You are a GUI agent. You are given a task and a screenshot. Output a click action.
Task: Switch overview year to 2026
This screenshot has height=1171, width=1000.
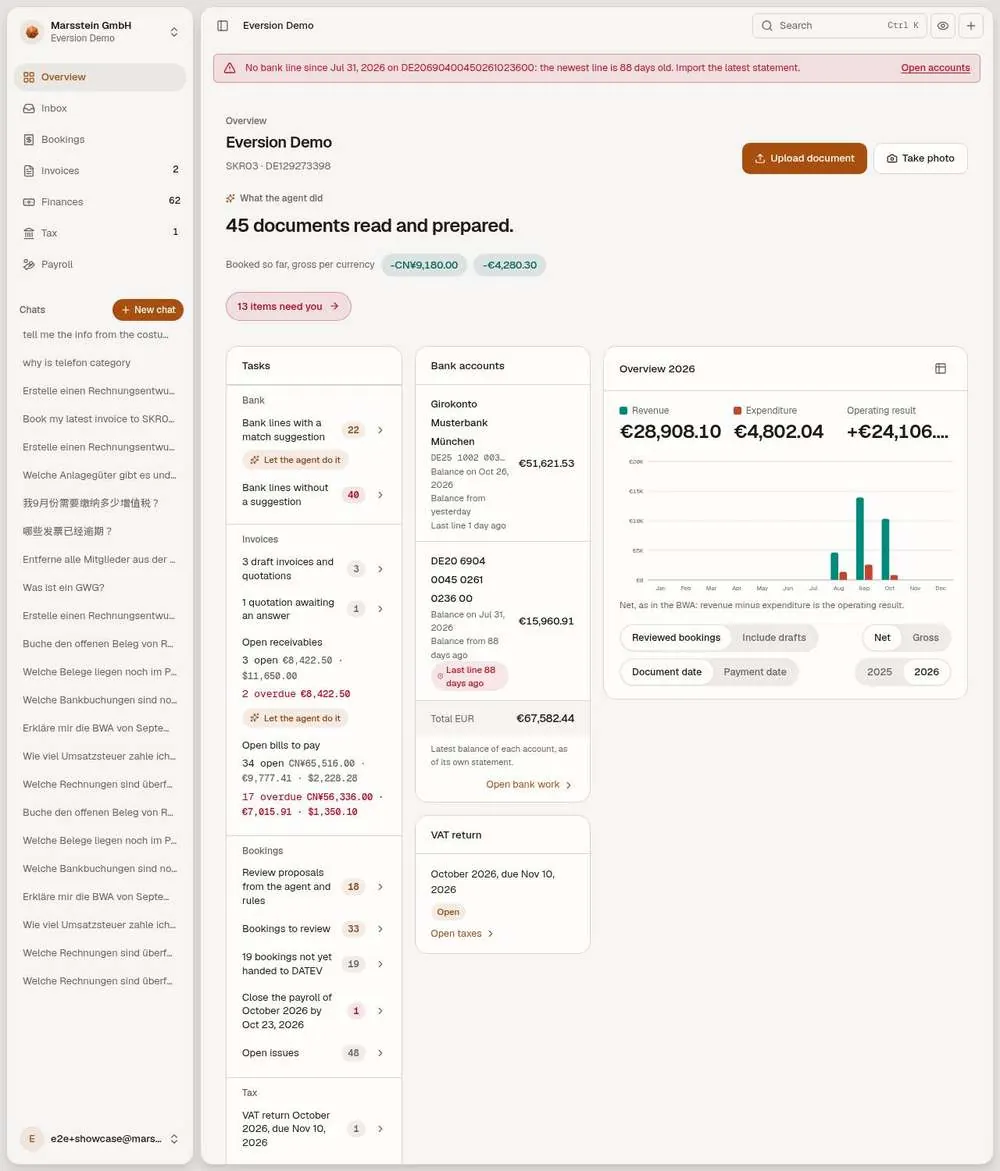926,672
